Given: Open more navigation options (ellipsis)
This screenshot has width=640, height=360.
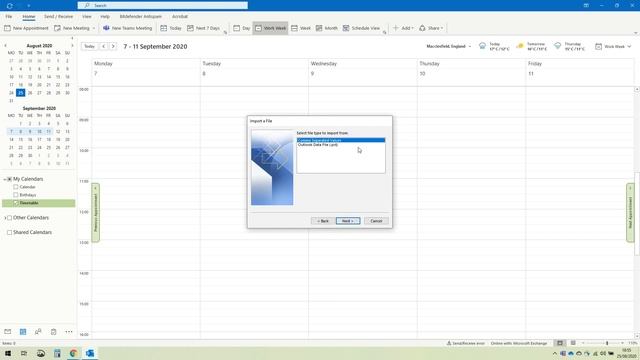Looking at the screenshot, I should (69, 332).
